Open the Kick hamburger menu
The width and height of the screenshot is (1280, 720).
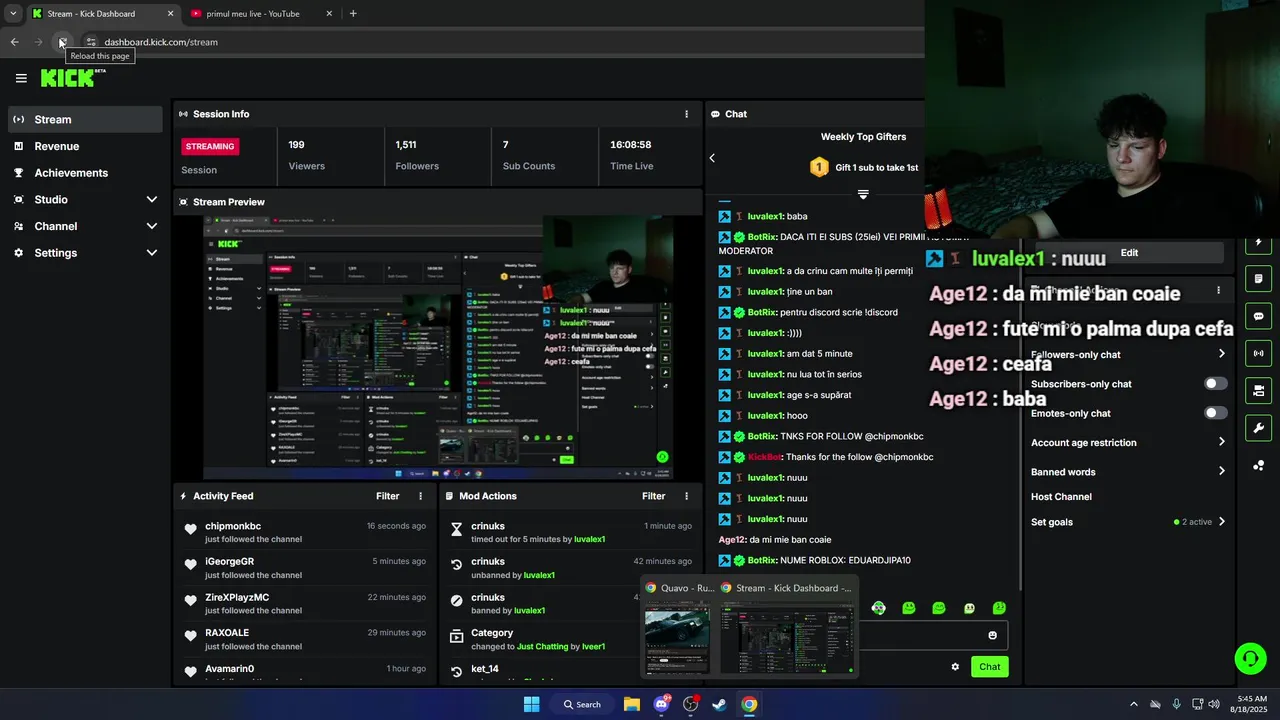pyautogui.click(x=21, y=78)
